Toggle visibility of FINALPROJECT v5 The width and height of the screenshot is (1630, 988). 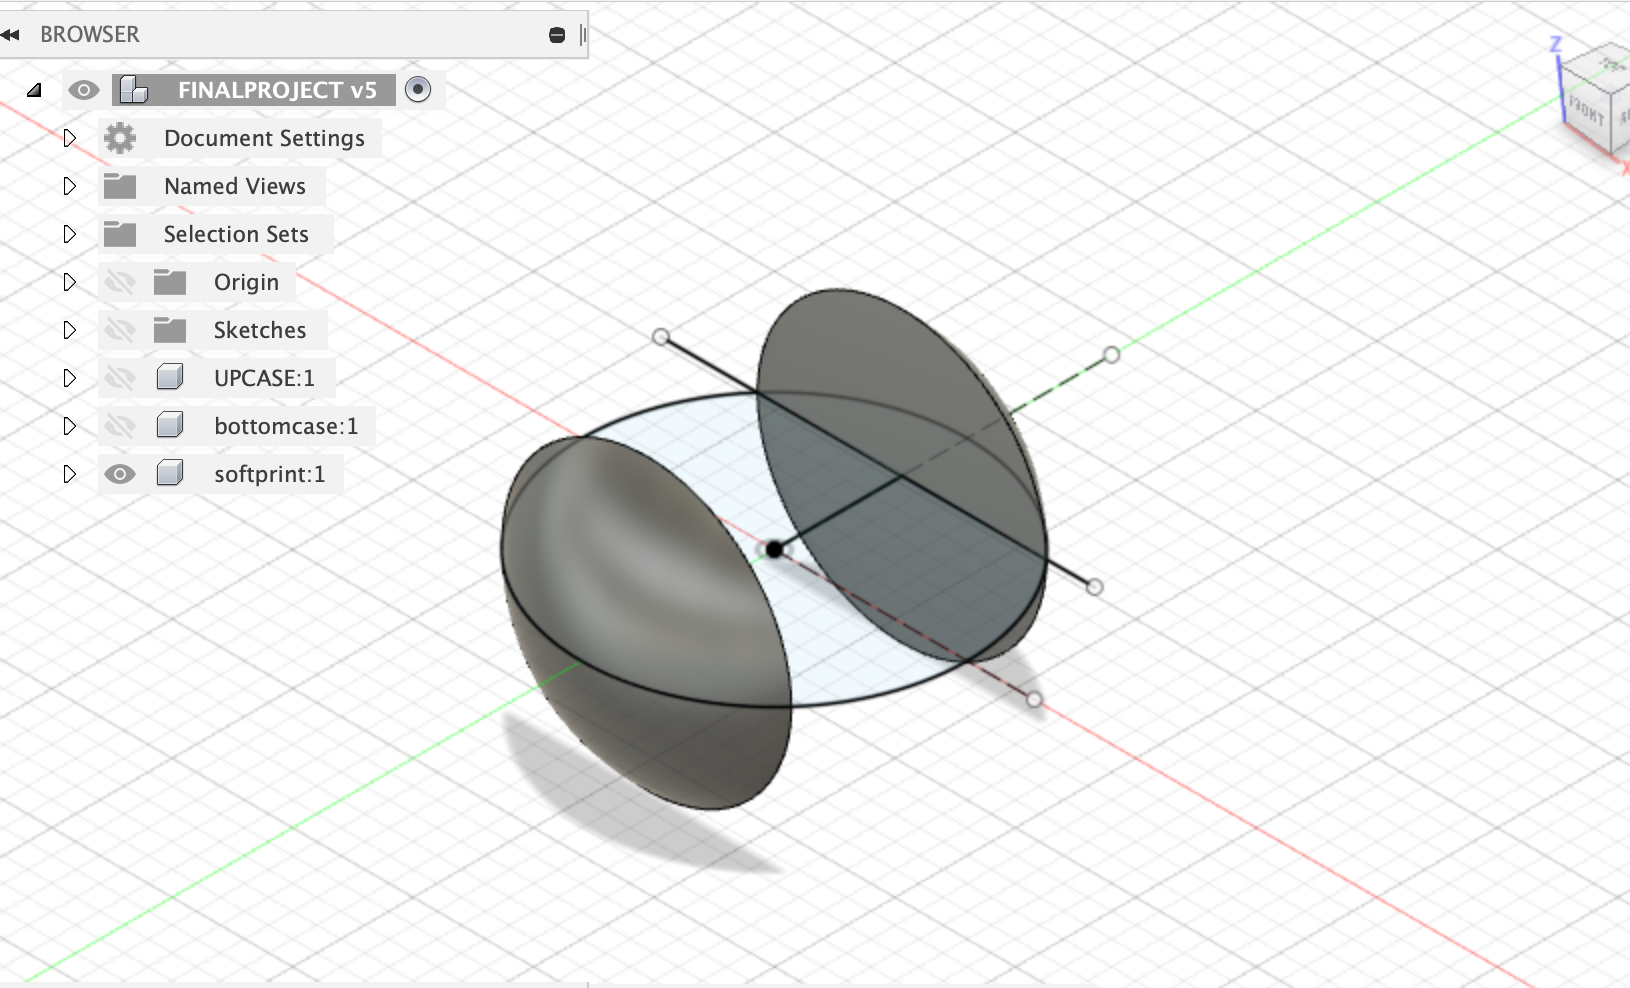[84, 90]
